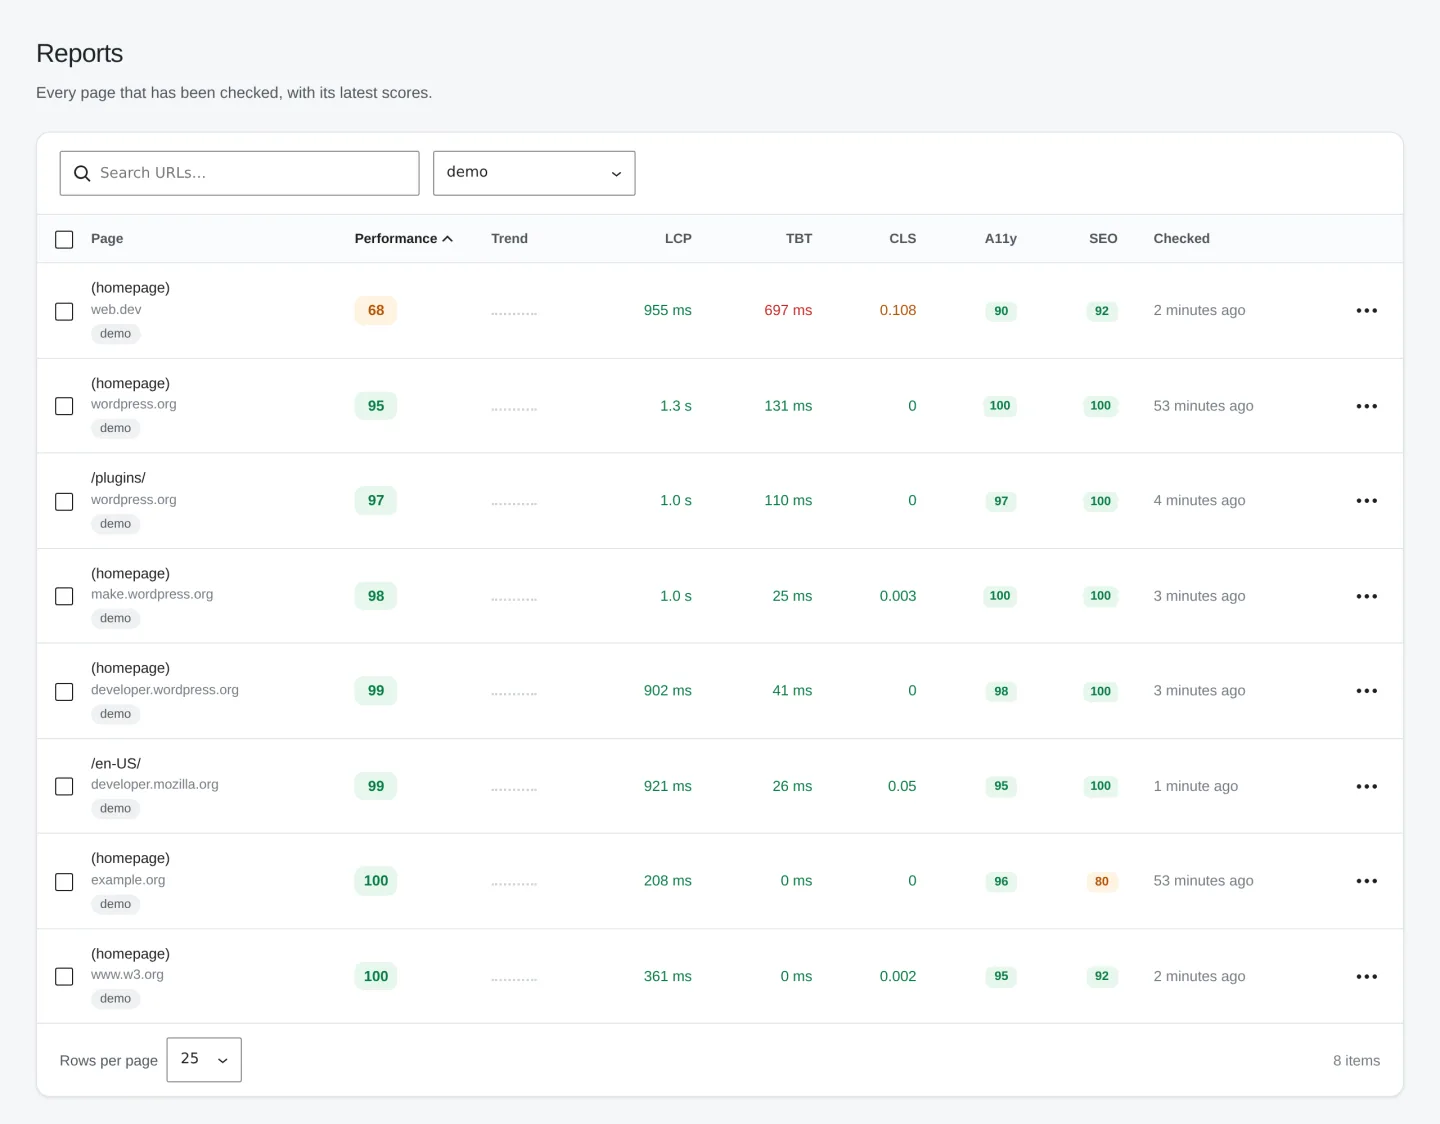The image size is (1440, 1124).
Task: Open the /plugins/ page report
Action: 118,478
